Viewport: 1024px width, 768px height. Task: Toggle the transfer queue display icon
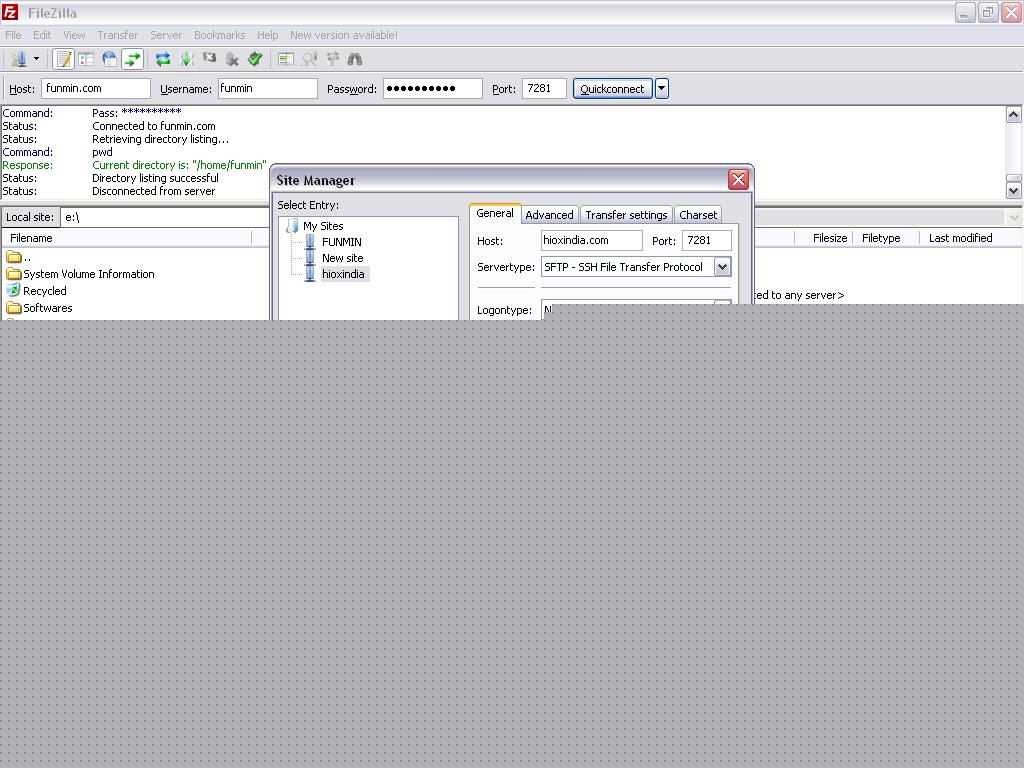[x=133, y=59]
